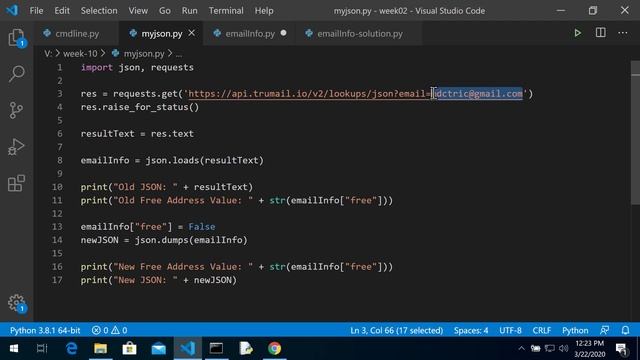The height and width of the screenshot is (360, 640).
Task: Split the editor to the right
Action: coord(600,33)
